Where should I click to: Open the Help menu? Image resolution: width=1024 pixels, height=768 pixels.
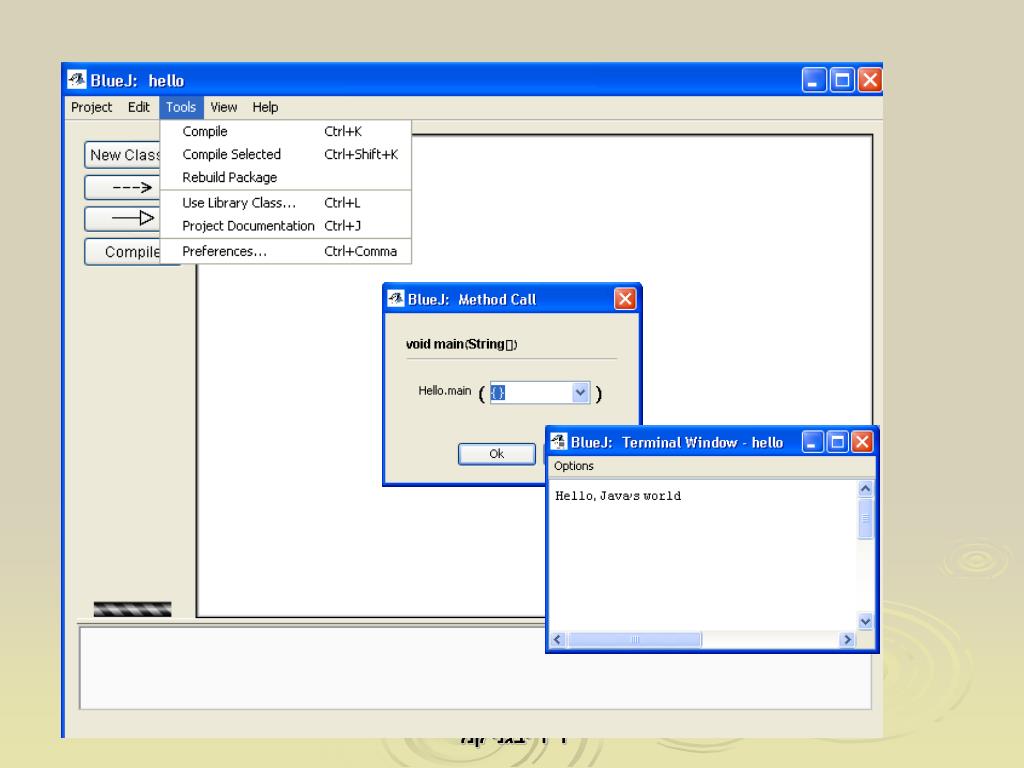(265, 107)
